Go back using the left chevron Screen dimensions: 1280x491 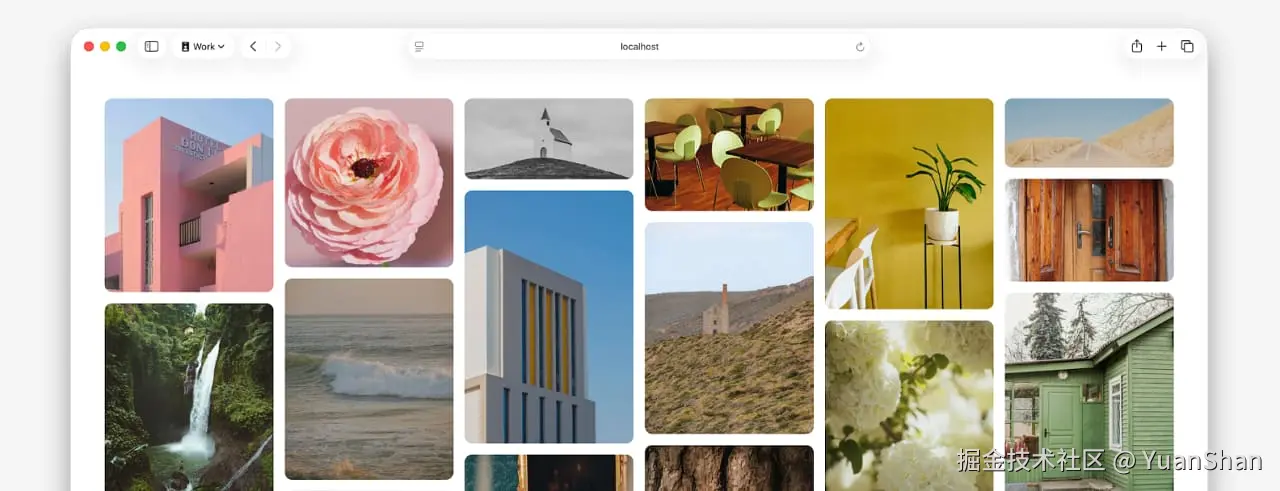click(x=253, y=47)
